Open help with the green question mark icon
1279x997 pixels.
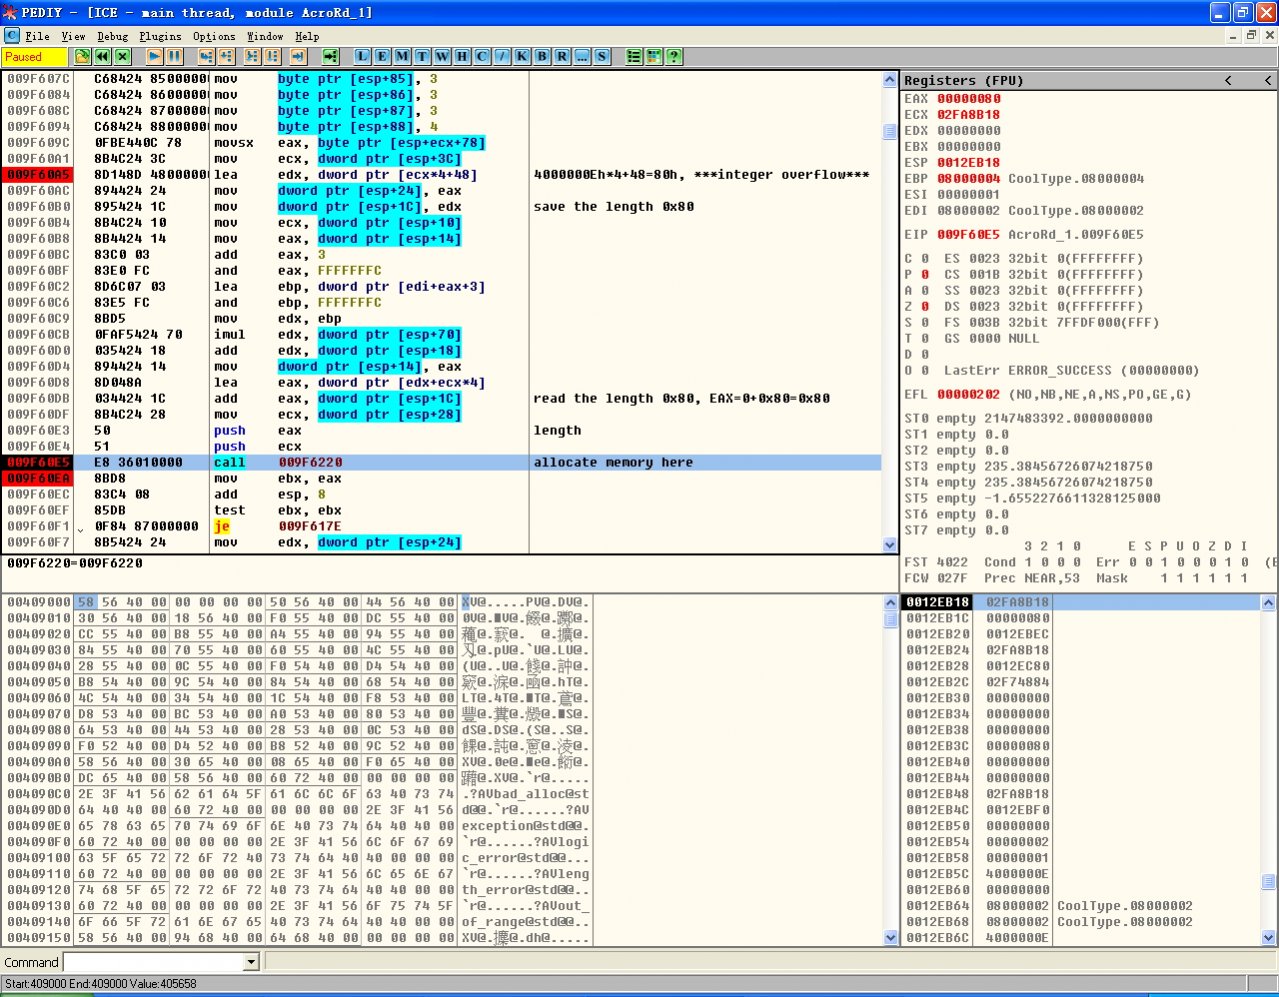click(674, 57)
